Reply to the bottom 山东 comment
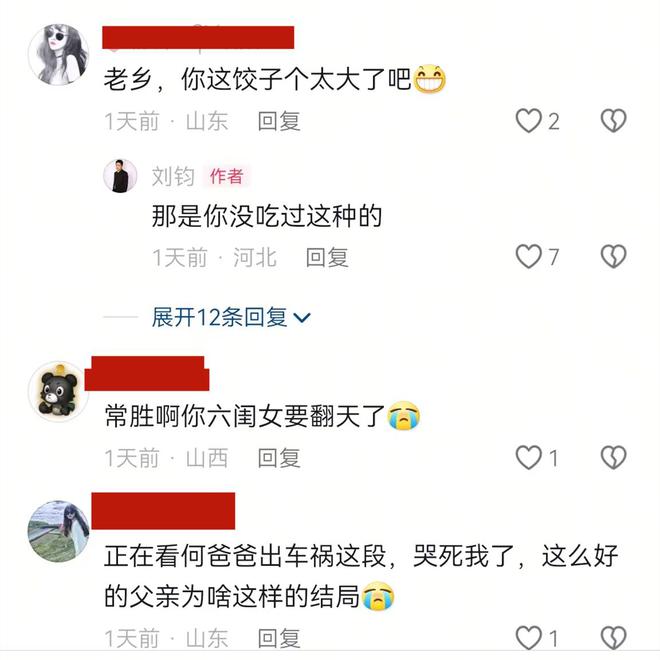Image resolution: width=660 pixels, height=660 pixels. (x=279, y=639)
